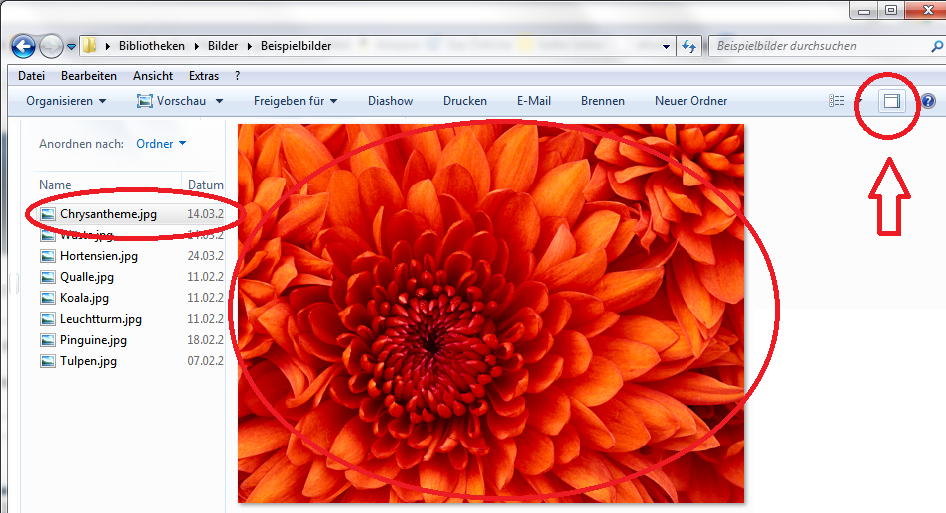Select Leuchtturm.jpg in the file list
Image resolution: width=946 pixels, height=513 pixels.
tap(100, 319)
